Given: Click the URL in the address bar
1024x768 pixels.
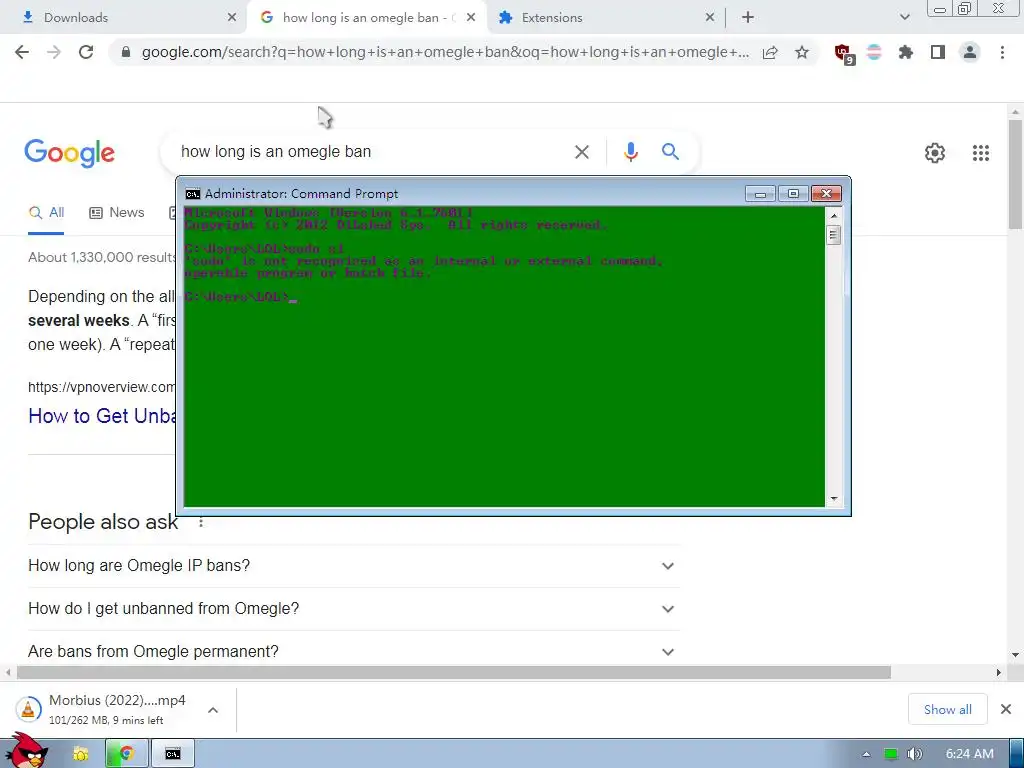Looking at the screenshot, I should [445, 52].
